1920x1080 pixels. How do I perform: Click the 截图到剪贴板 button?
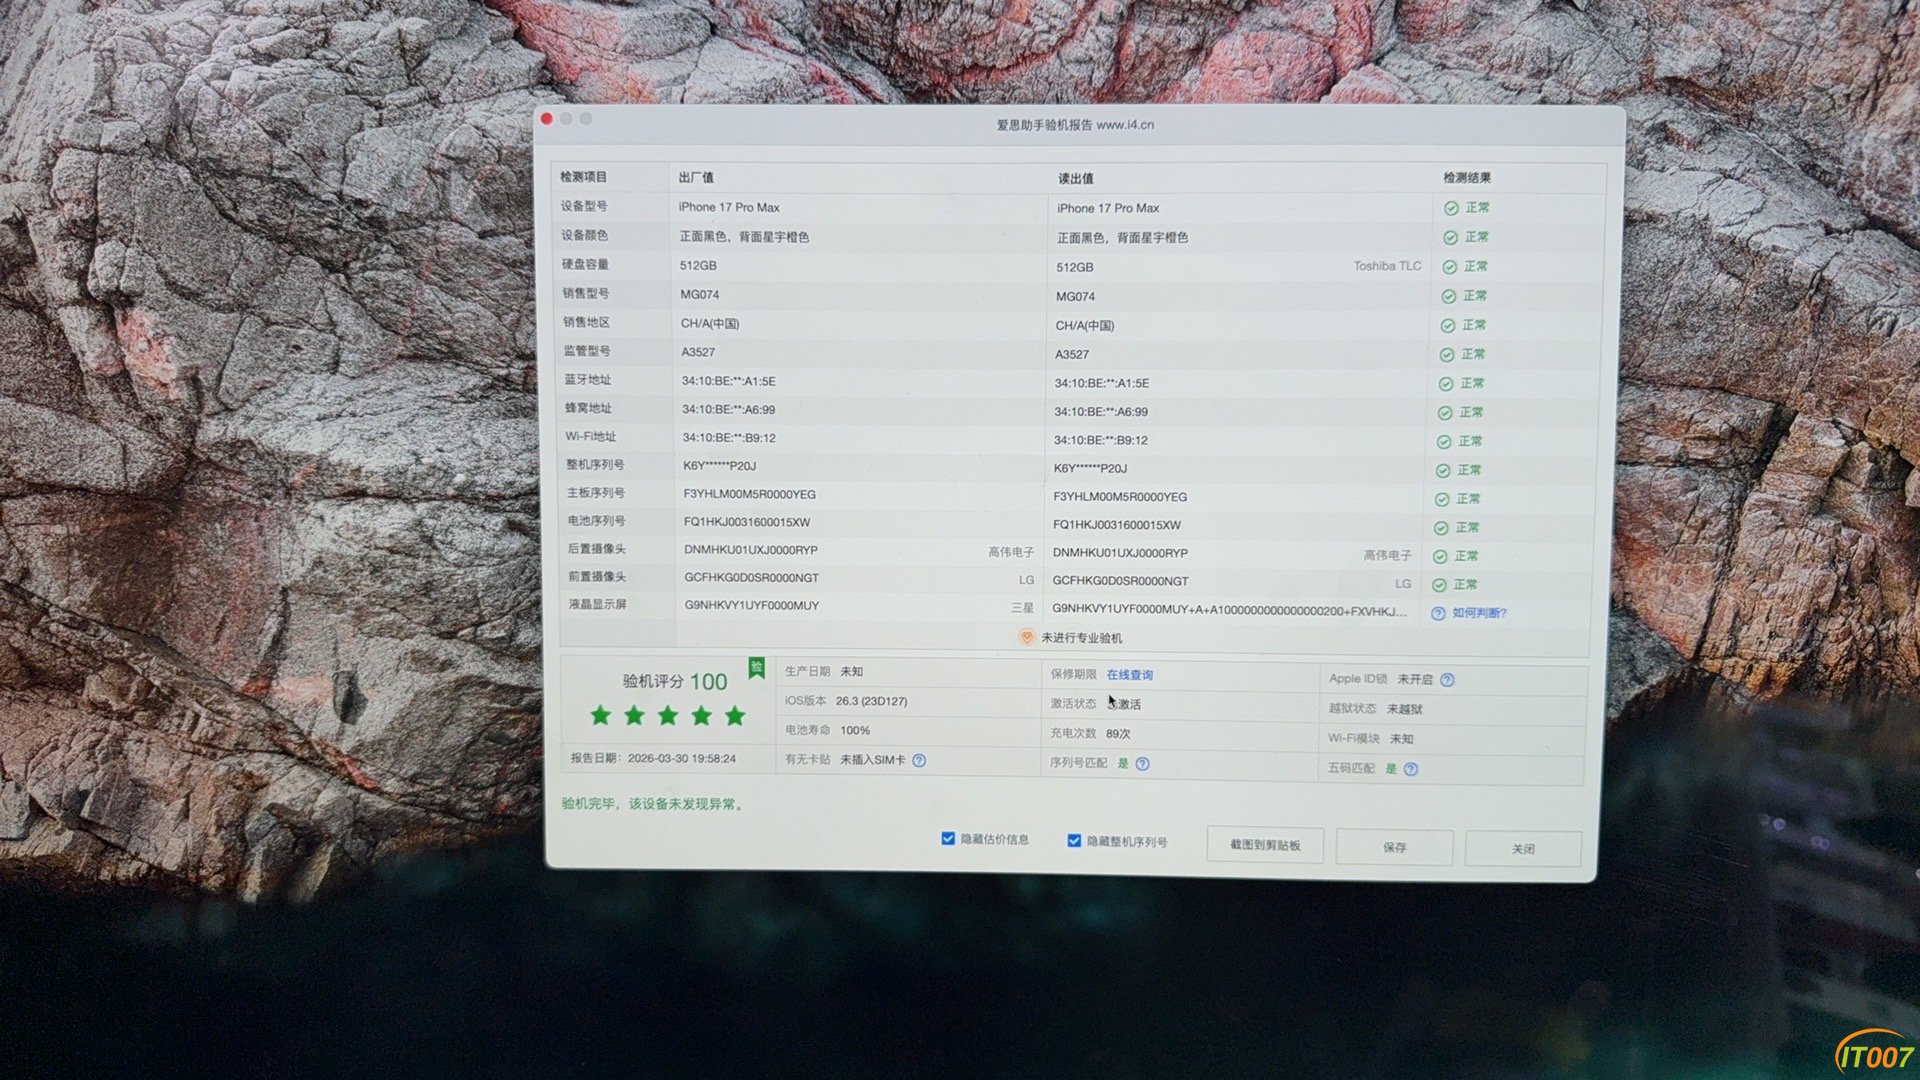[1264, 845]
